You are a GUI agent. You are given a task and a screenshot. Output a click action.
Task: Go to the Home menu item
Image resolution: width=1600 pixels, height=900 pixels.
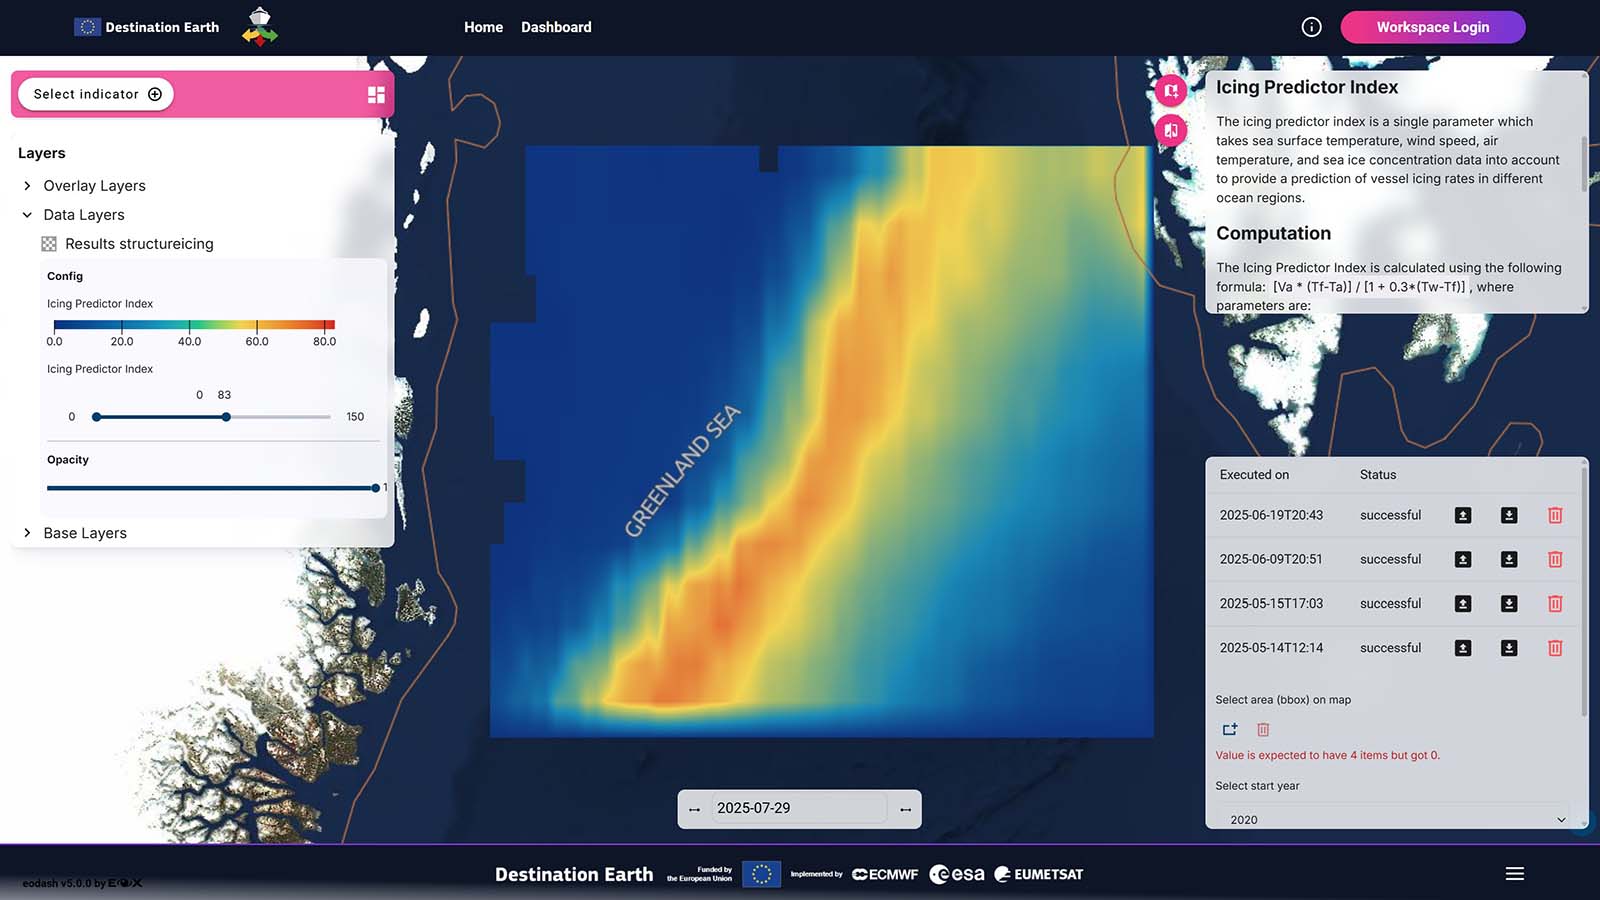[x=483, y=27]
